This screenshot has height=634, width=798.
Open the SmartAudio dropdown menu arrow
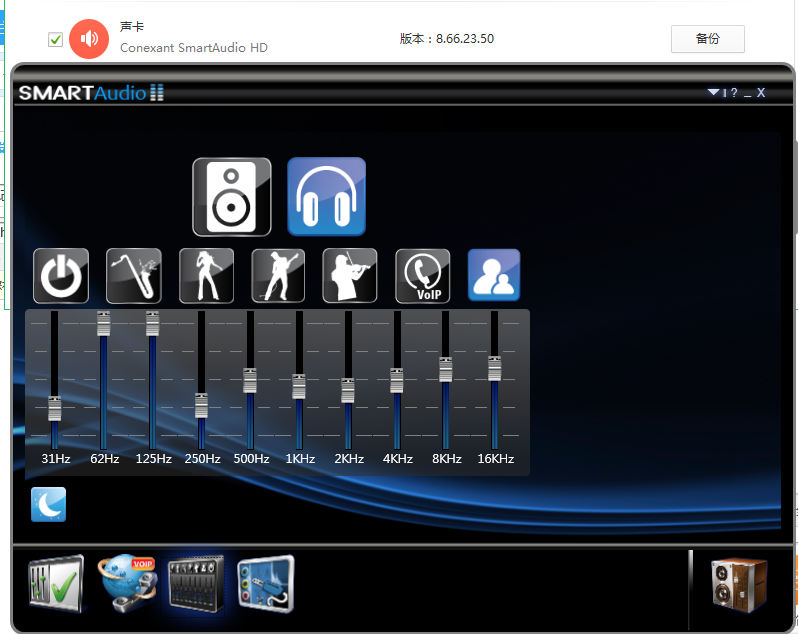click(714, 92)
